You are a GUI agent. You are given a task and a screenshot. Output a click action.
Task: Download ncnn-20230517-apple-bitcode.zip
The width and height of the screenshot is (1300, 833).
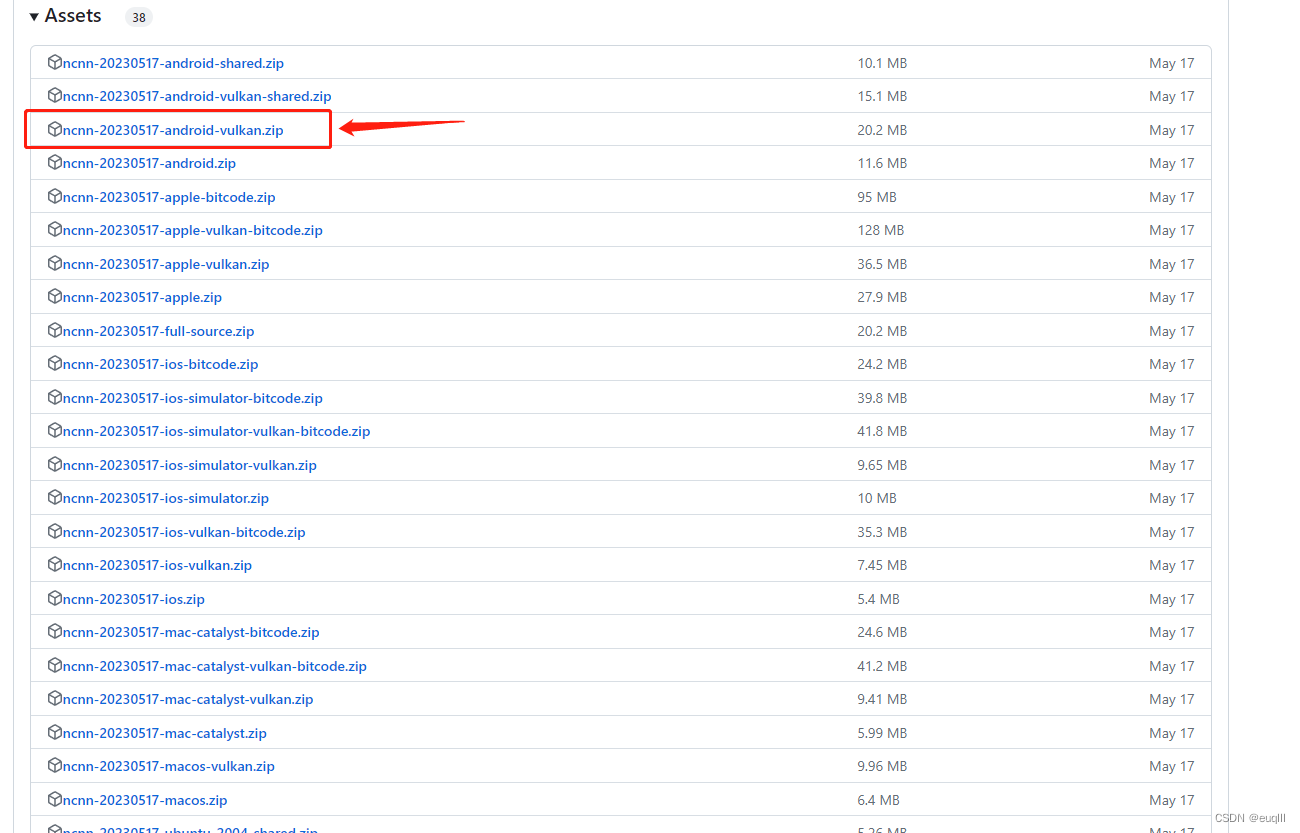click(169, 197)
